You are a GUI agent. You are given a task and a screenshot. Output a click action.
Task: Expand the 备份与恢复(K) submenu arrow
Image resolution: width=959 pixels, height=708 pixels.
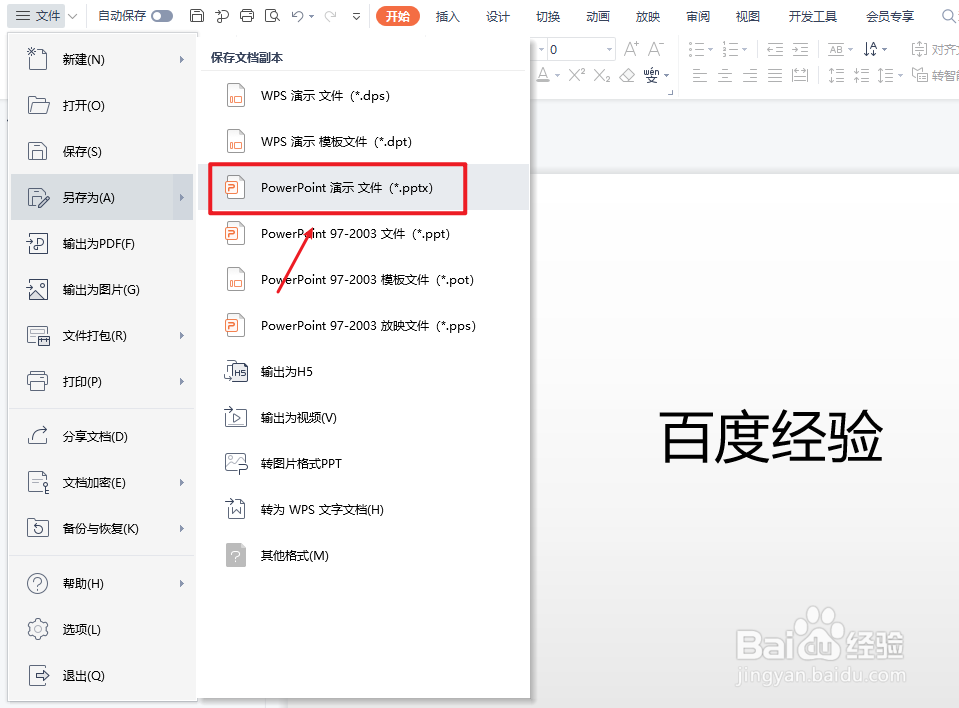click(182, 528)
